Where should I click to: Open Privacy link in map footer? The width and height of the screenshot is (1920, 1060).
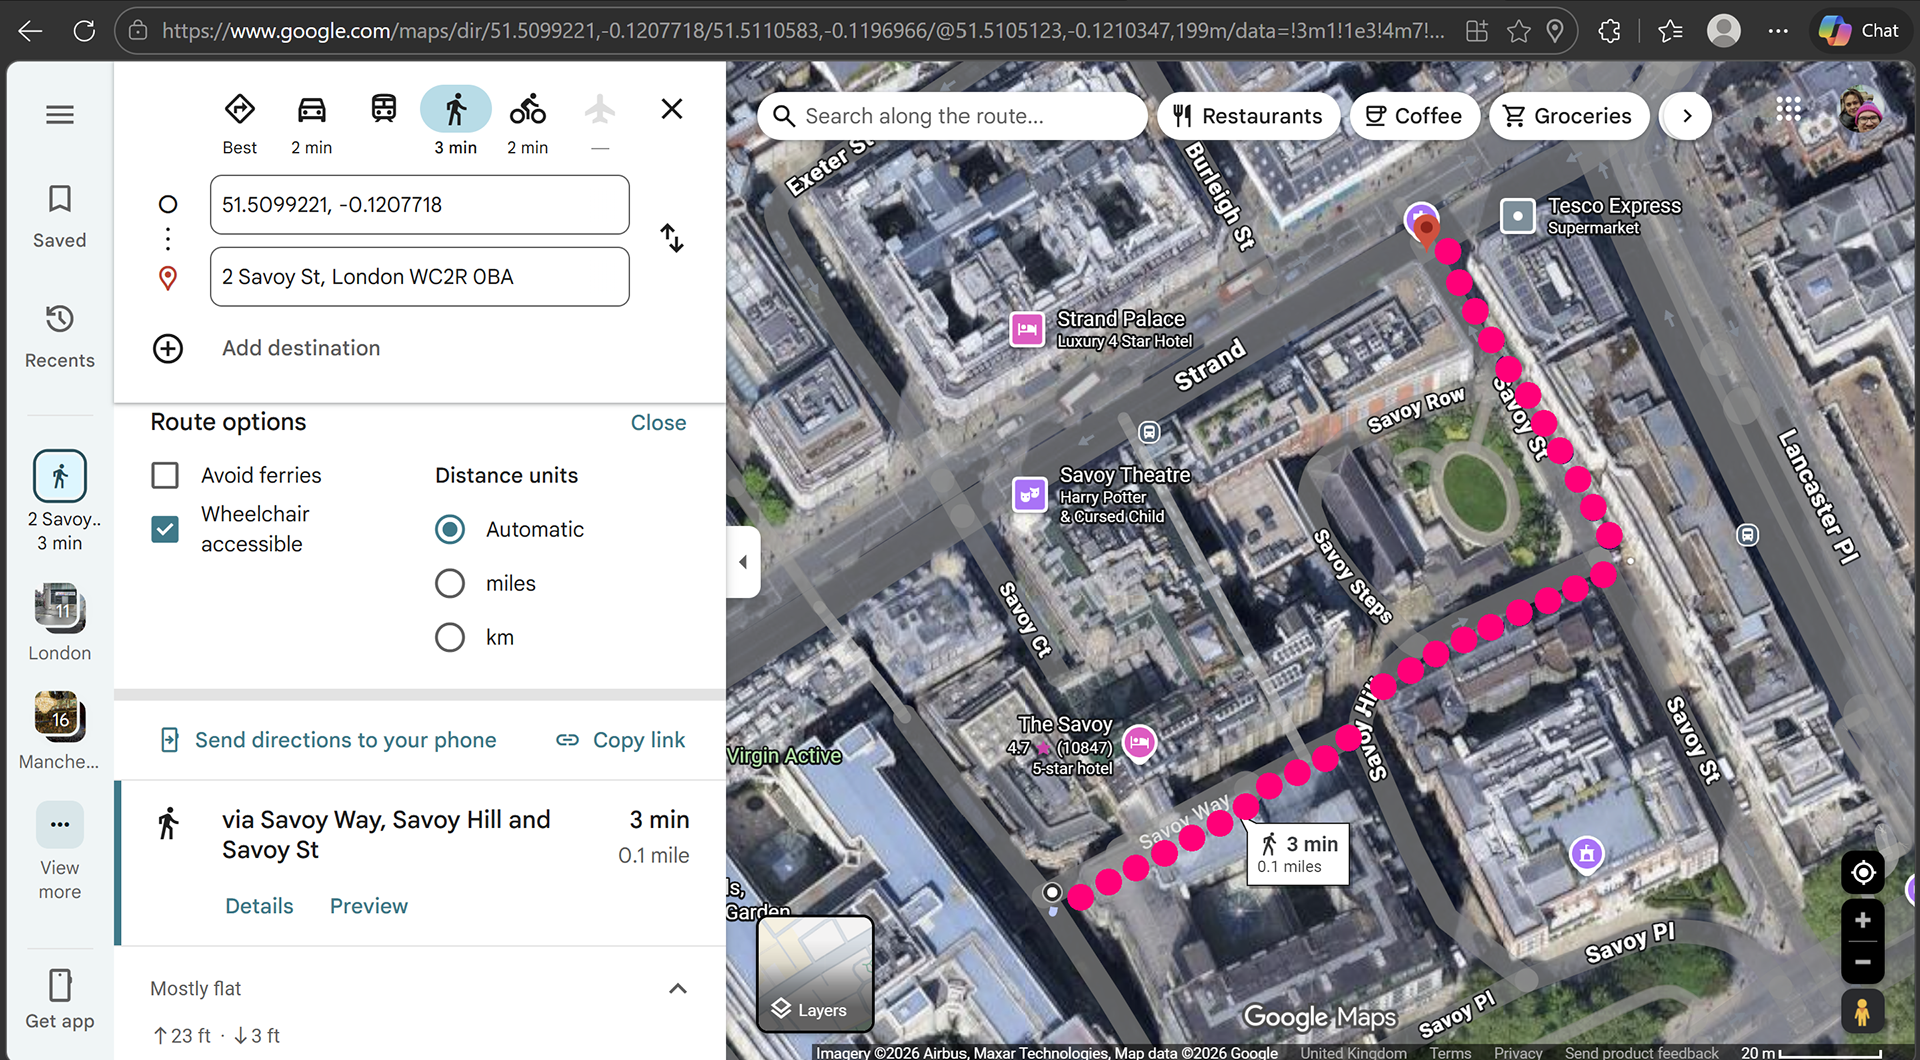tap(1518, 1052)
